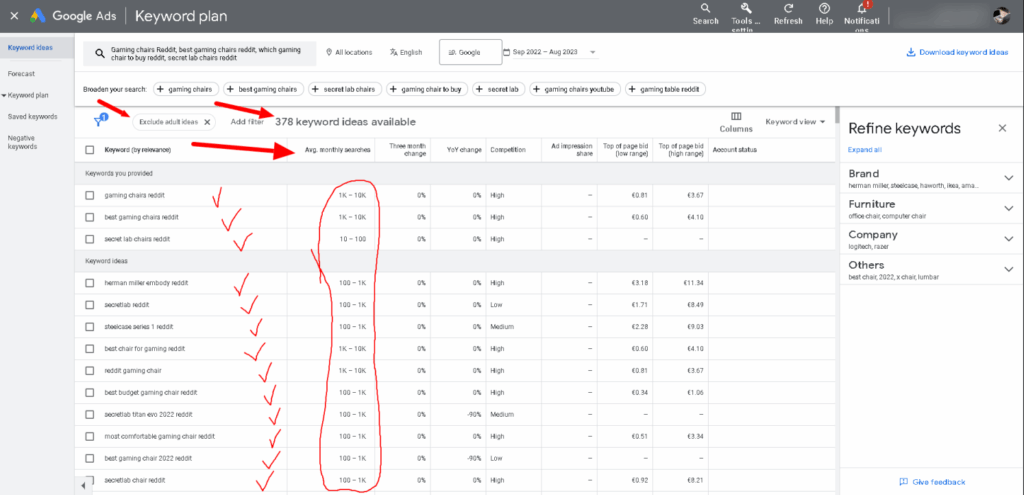Expand the Company refine category
The image size is (1024, 495).
click(1009, 239)
